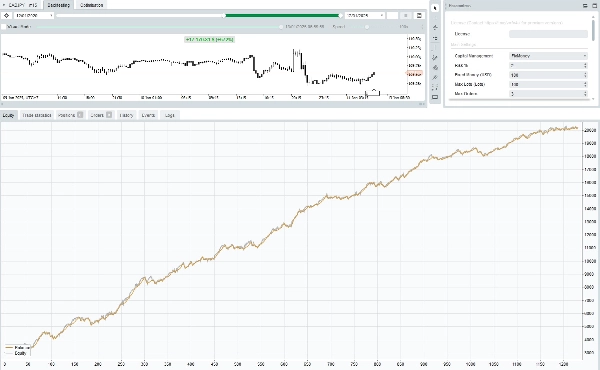
Task: Open the Equity tab
Action: pyautogui.click(x=8, y=115)
